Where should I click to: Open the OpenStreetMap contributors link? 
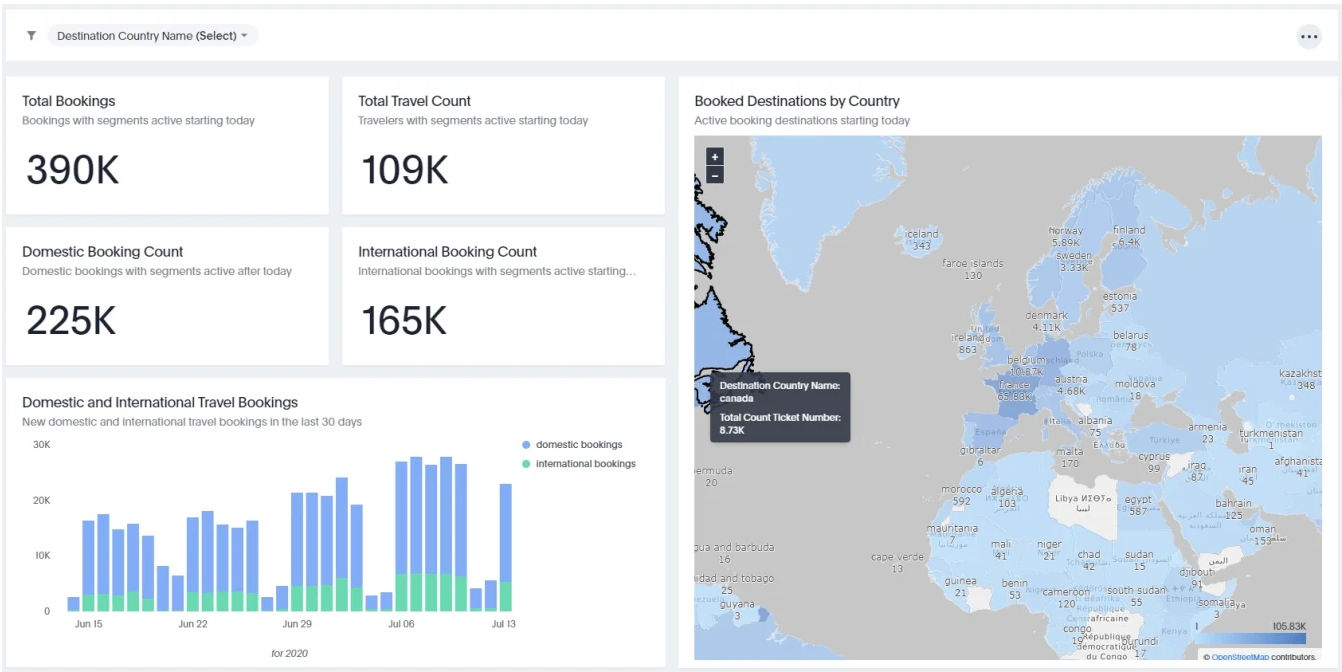click(x=1240, y=657)
